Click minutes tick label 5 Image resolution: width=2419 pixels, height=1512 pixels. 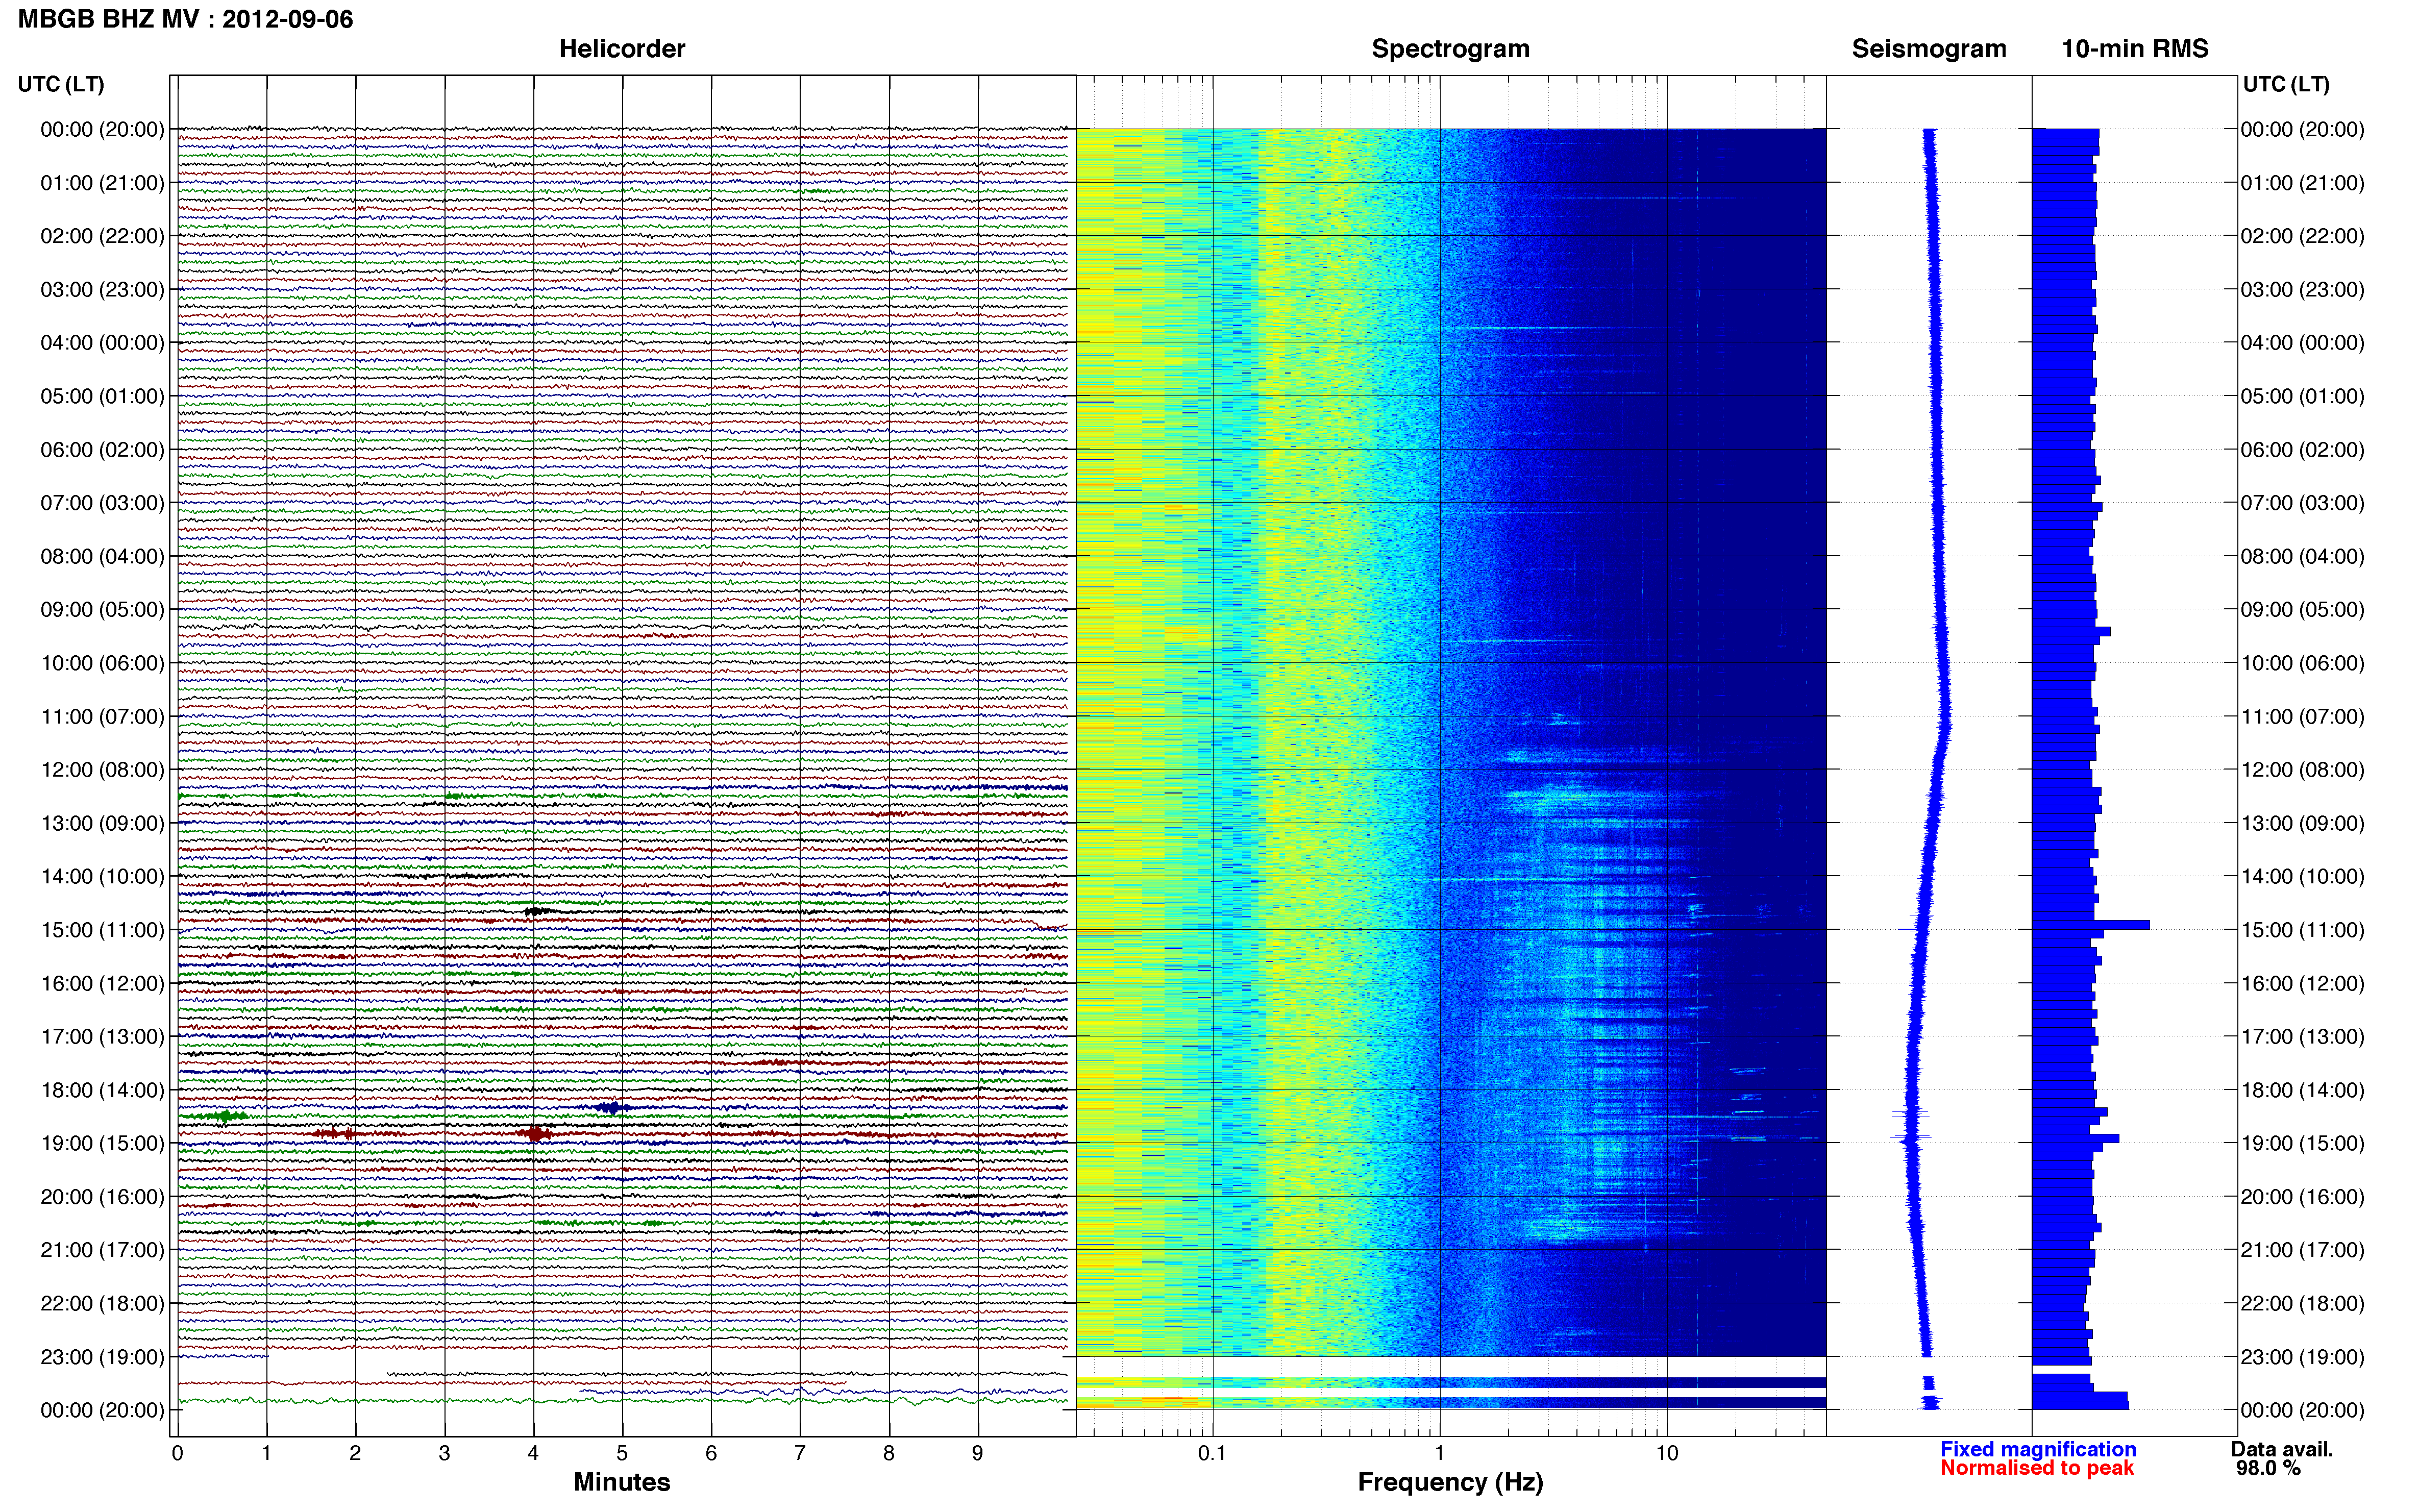622,1453
